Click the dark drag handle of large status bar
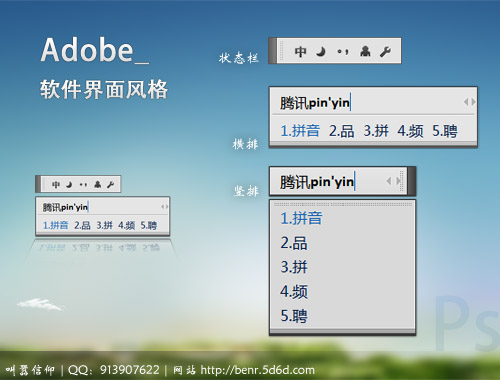The height and width of the screenshot is (380, 500). (x=272, y=51)
